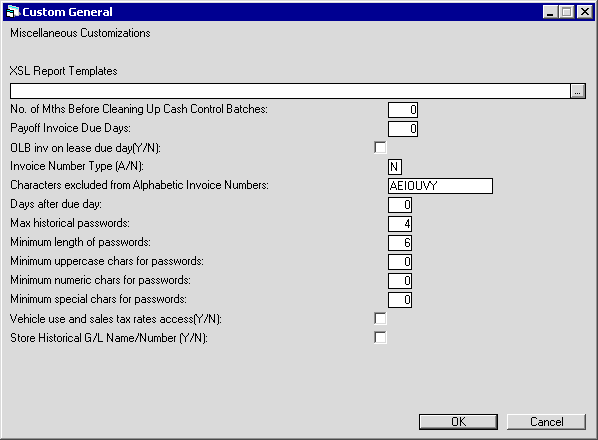Close the Custom General dialog
Screen dimensions: 598x440
click(585, 12)
